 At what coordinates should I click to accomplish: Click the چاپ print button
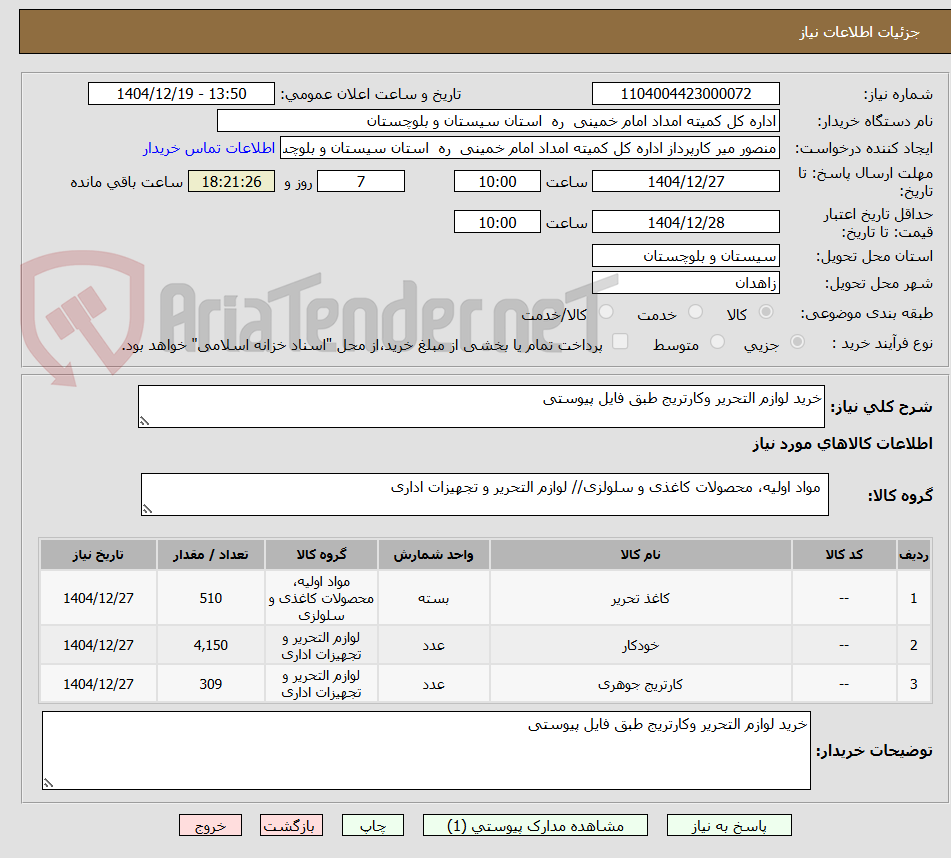coord(373,825)
